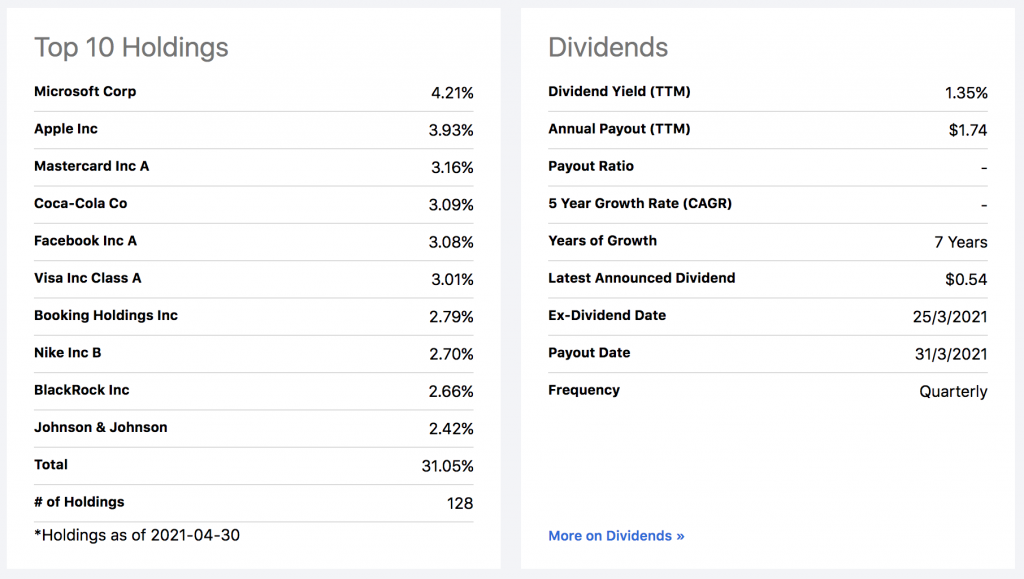Select the BlackRock Inc holding name

tap(82, 390)
